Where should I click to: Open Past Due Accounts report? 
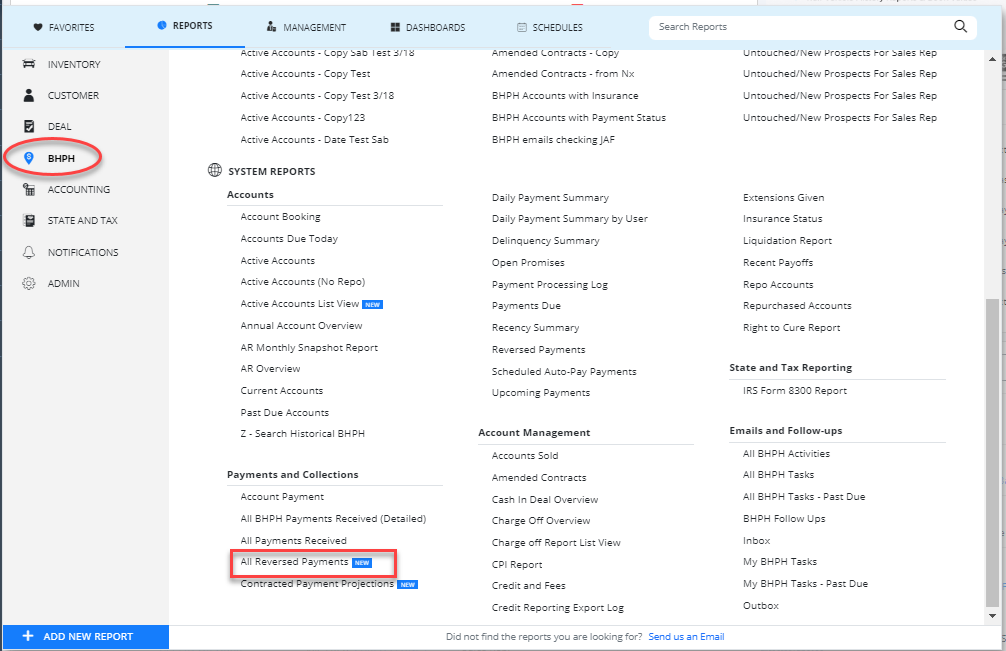285,412
